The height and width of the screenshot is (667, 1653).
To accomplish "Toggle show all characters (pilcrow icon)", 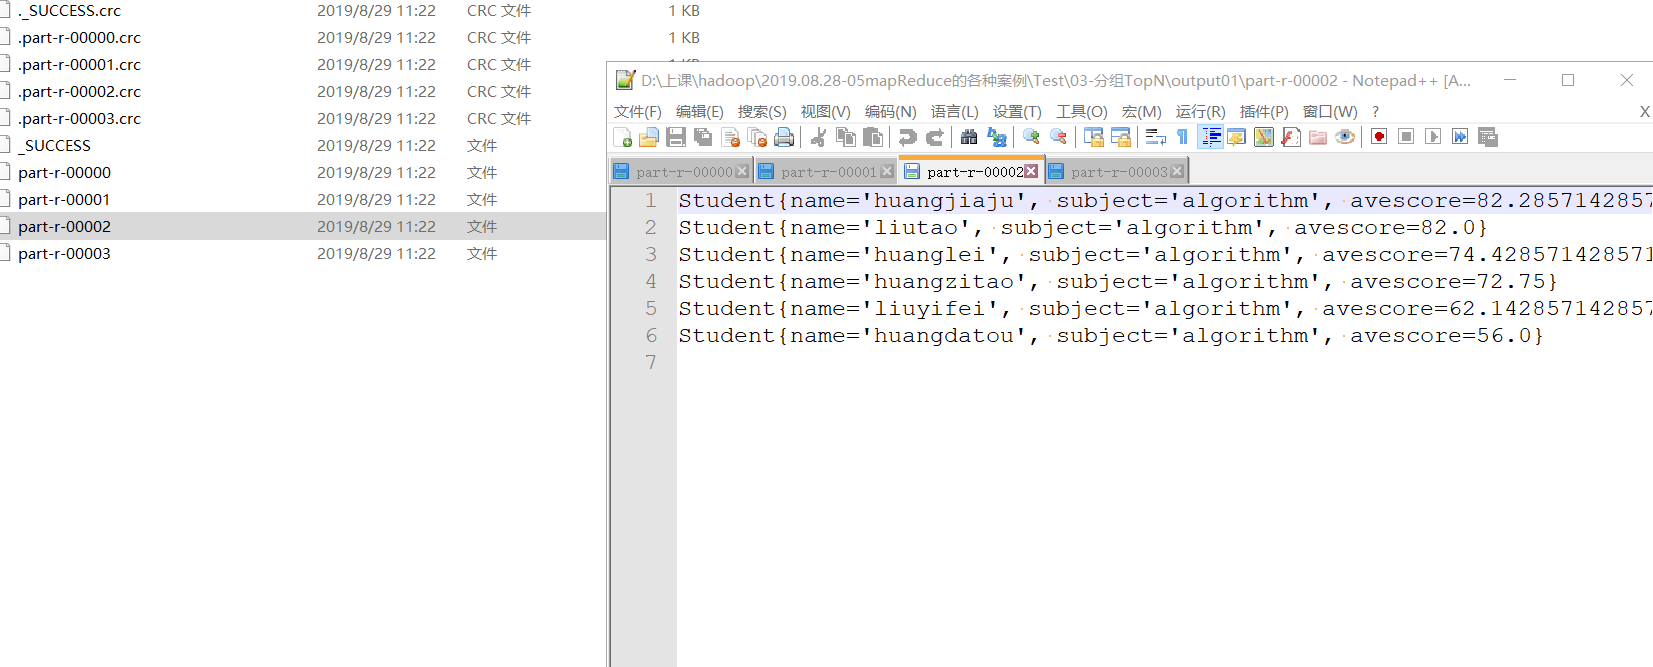I will pos(1182,137).
